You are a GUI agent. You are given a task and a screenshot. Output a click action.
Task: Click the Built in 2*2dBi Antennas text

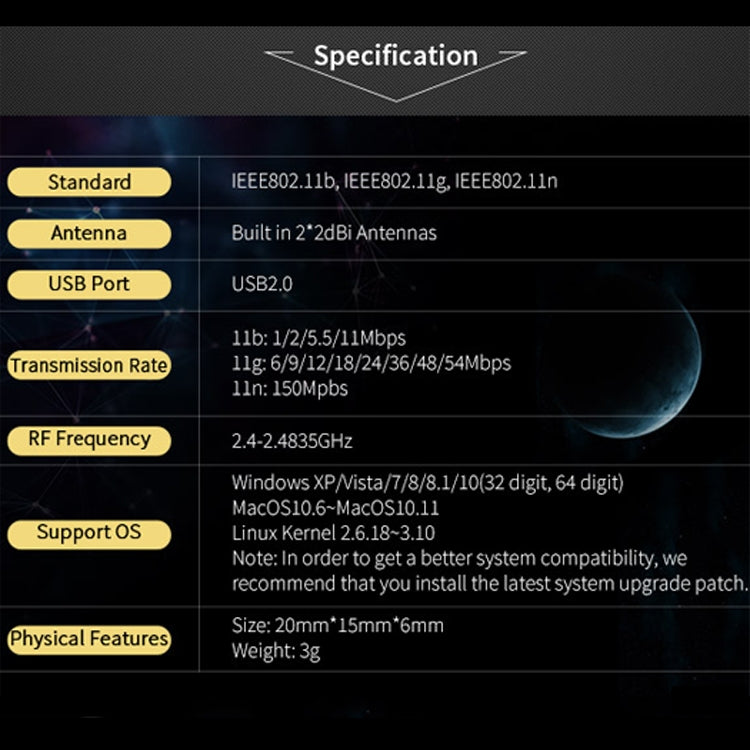tap(334, 233)
